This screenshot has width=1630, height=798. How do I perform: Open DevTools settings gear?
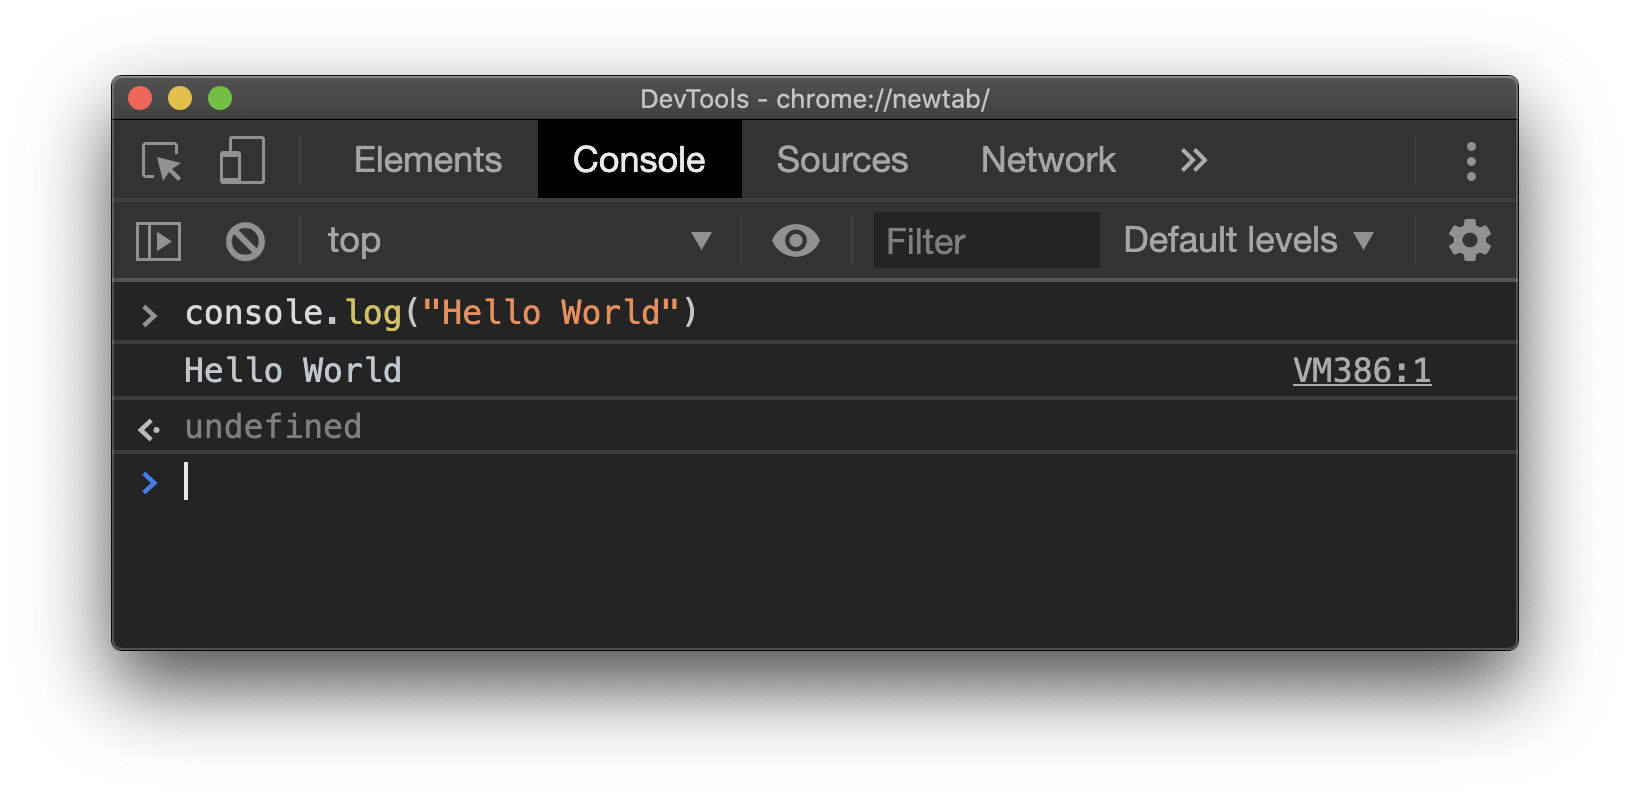click(1469, 240)
